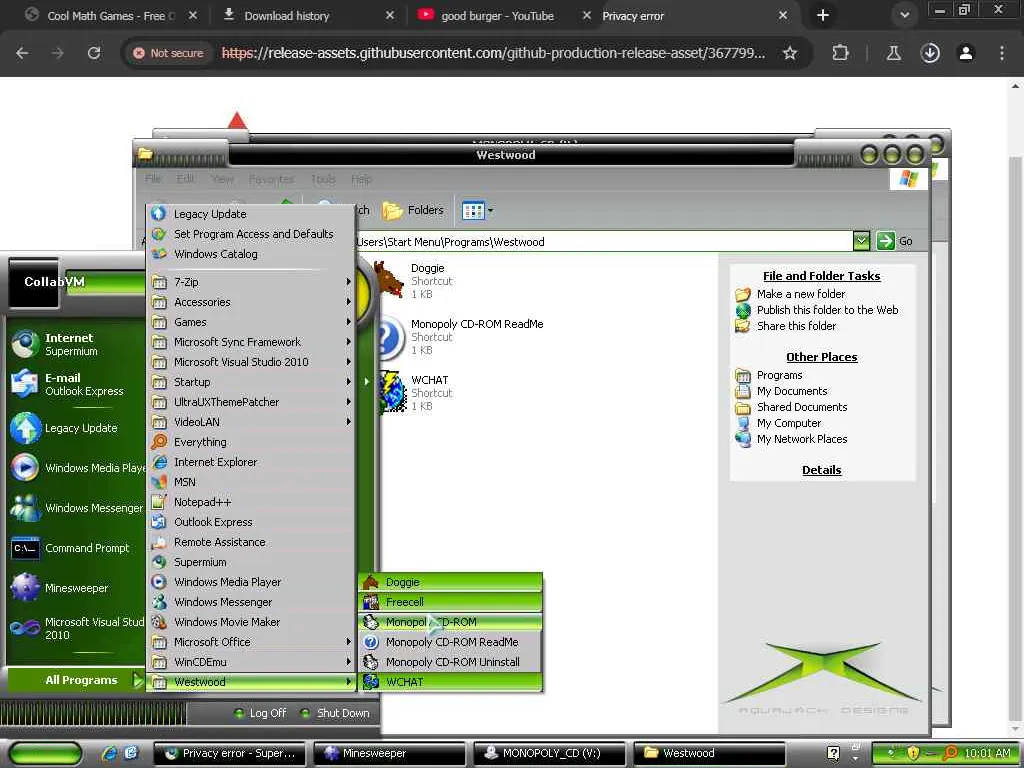Image resolution: width=1024 pixels, height=768 pixels.
Task: Switch to MONOPOLY_CD (V:) taskbar button
Action: coord(550,753)
